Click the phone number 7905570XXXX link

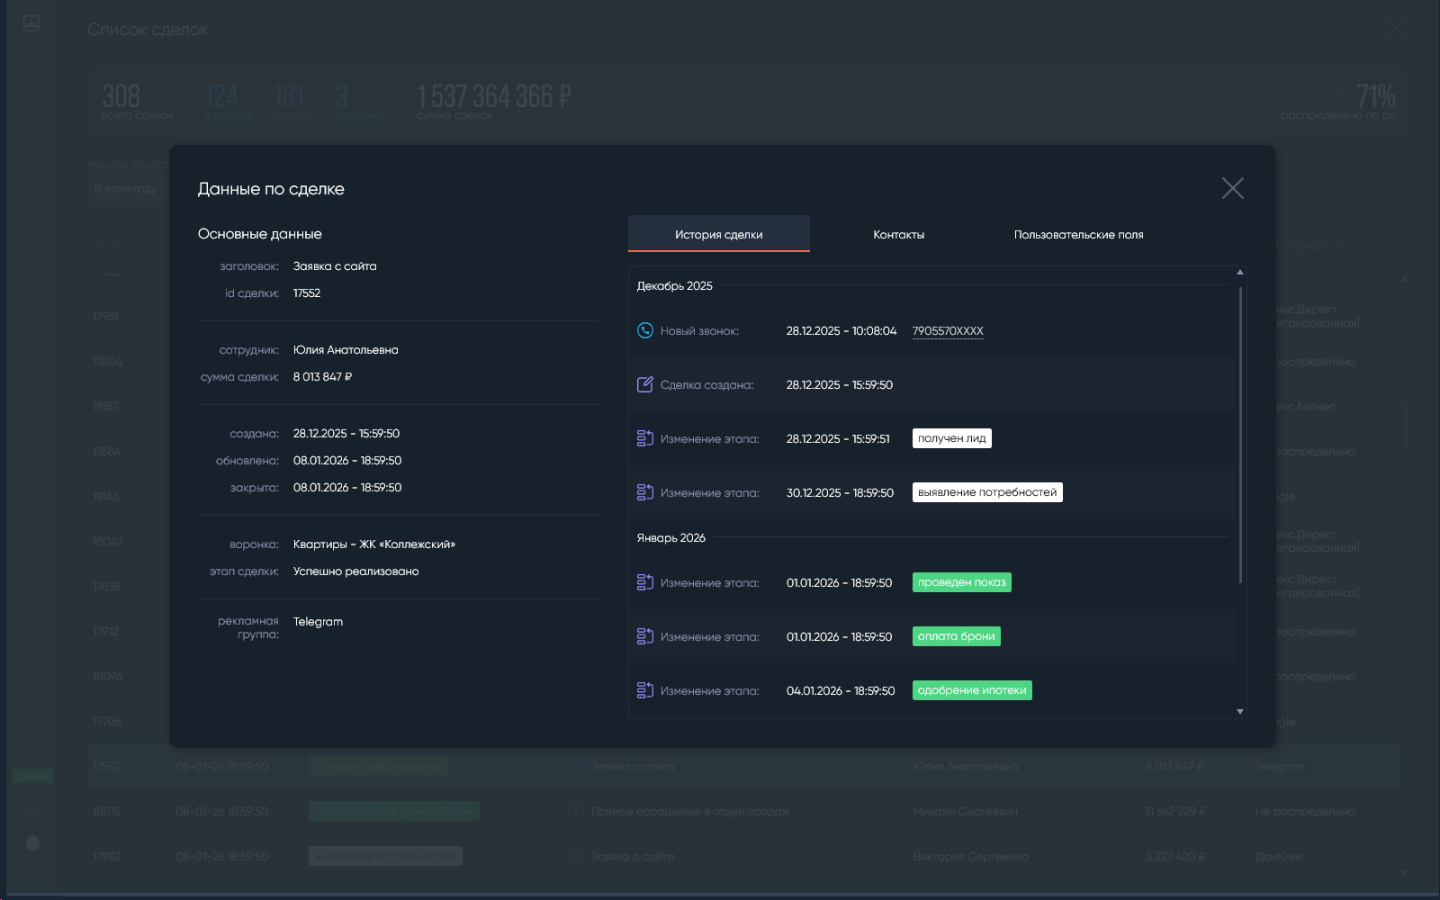pyautogui.click(x=947, y=331)
